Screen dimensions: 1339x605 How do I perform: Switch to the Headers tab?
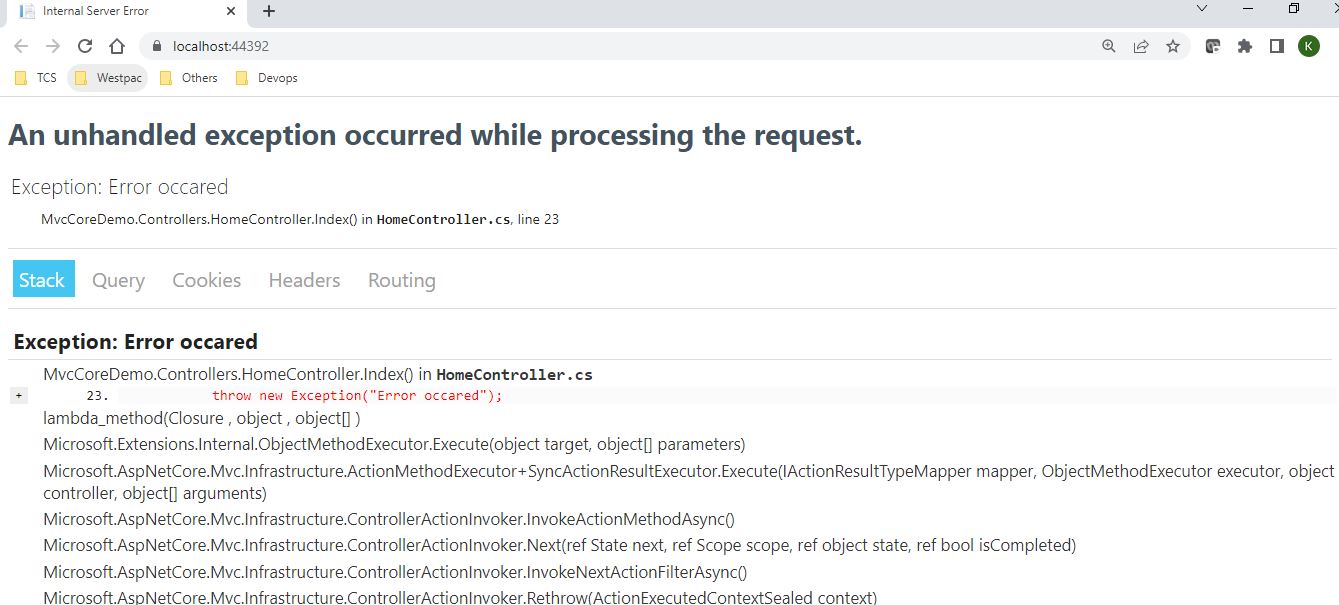point(303,280)
